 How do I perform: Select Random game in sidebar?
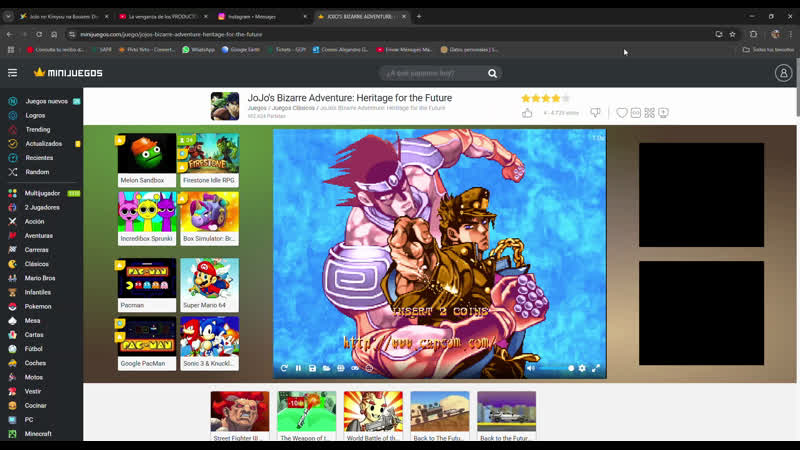37,172
